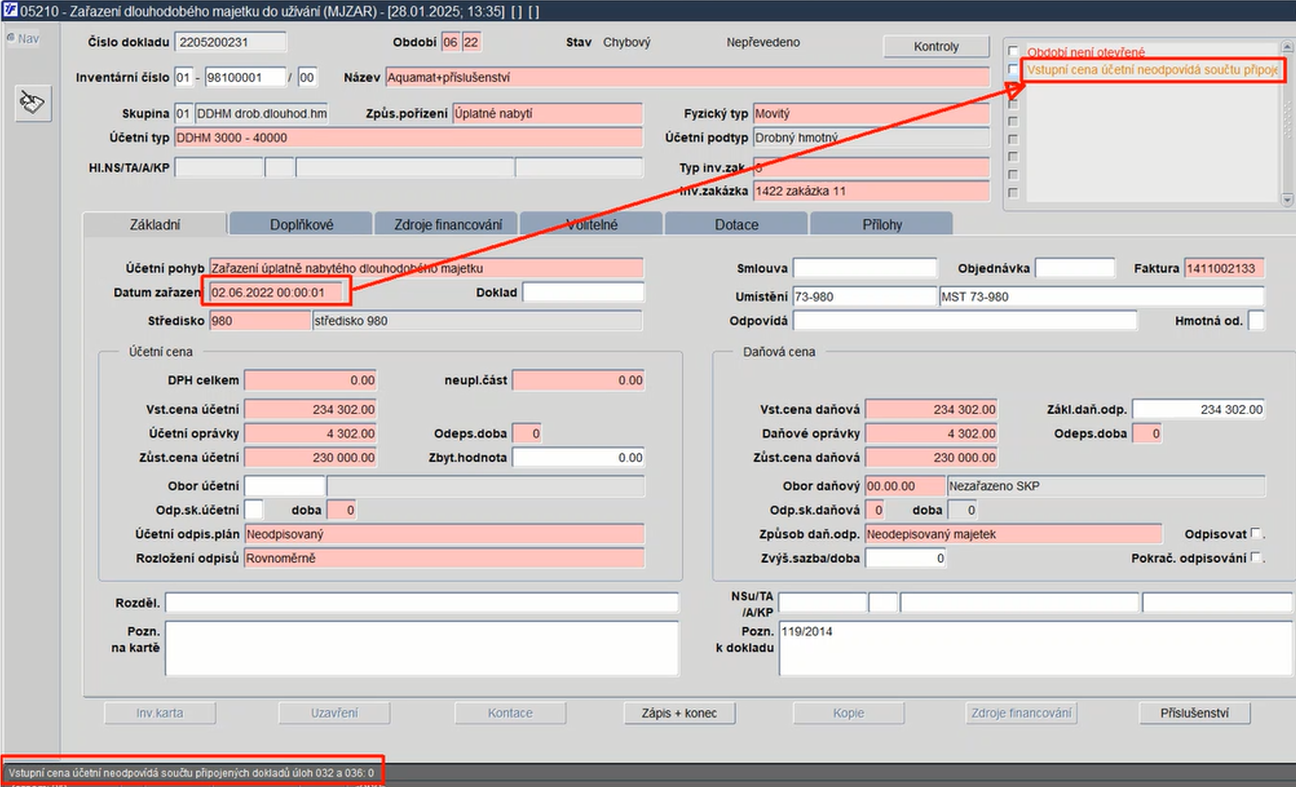Click the status bar error message text
This screenshot has height=787, width=1296.
tap(190, 772)
